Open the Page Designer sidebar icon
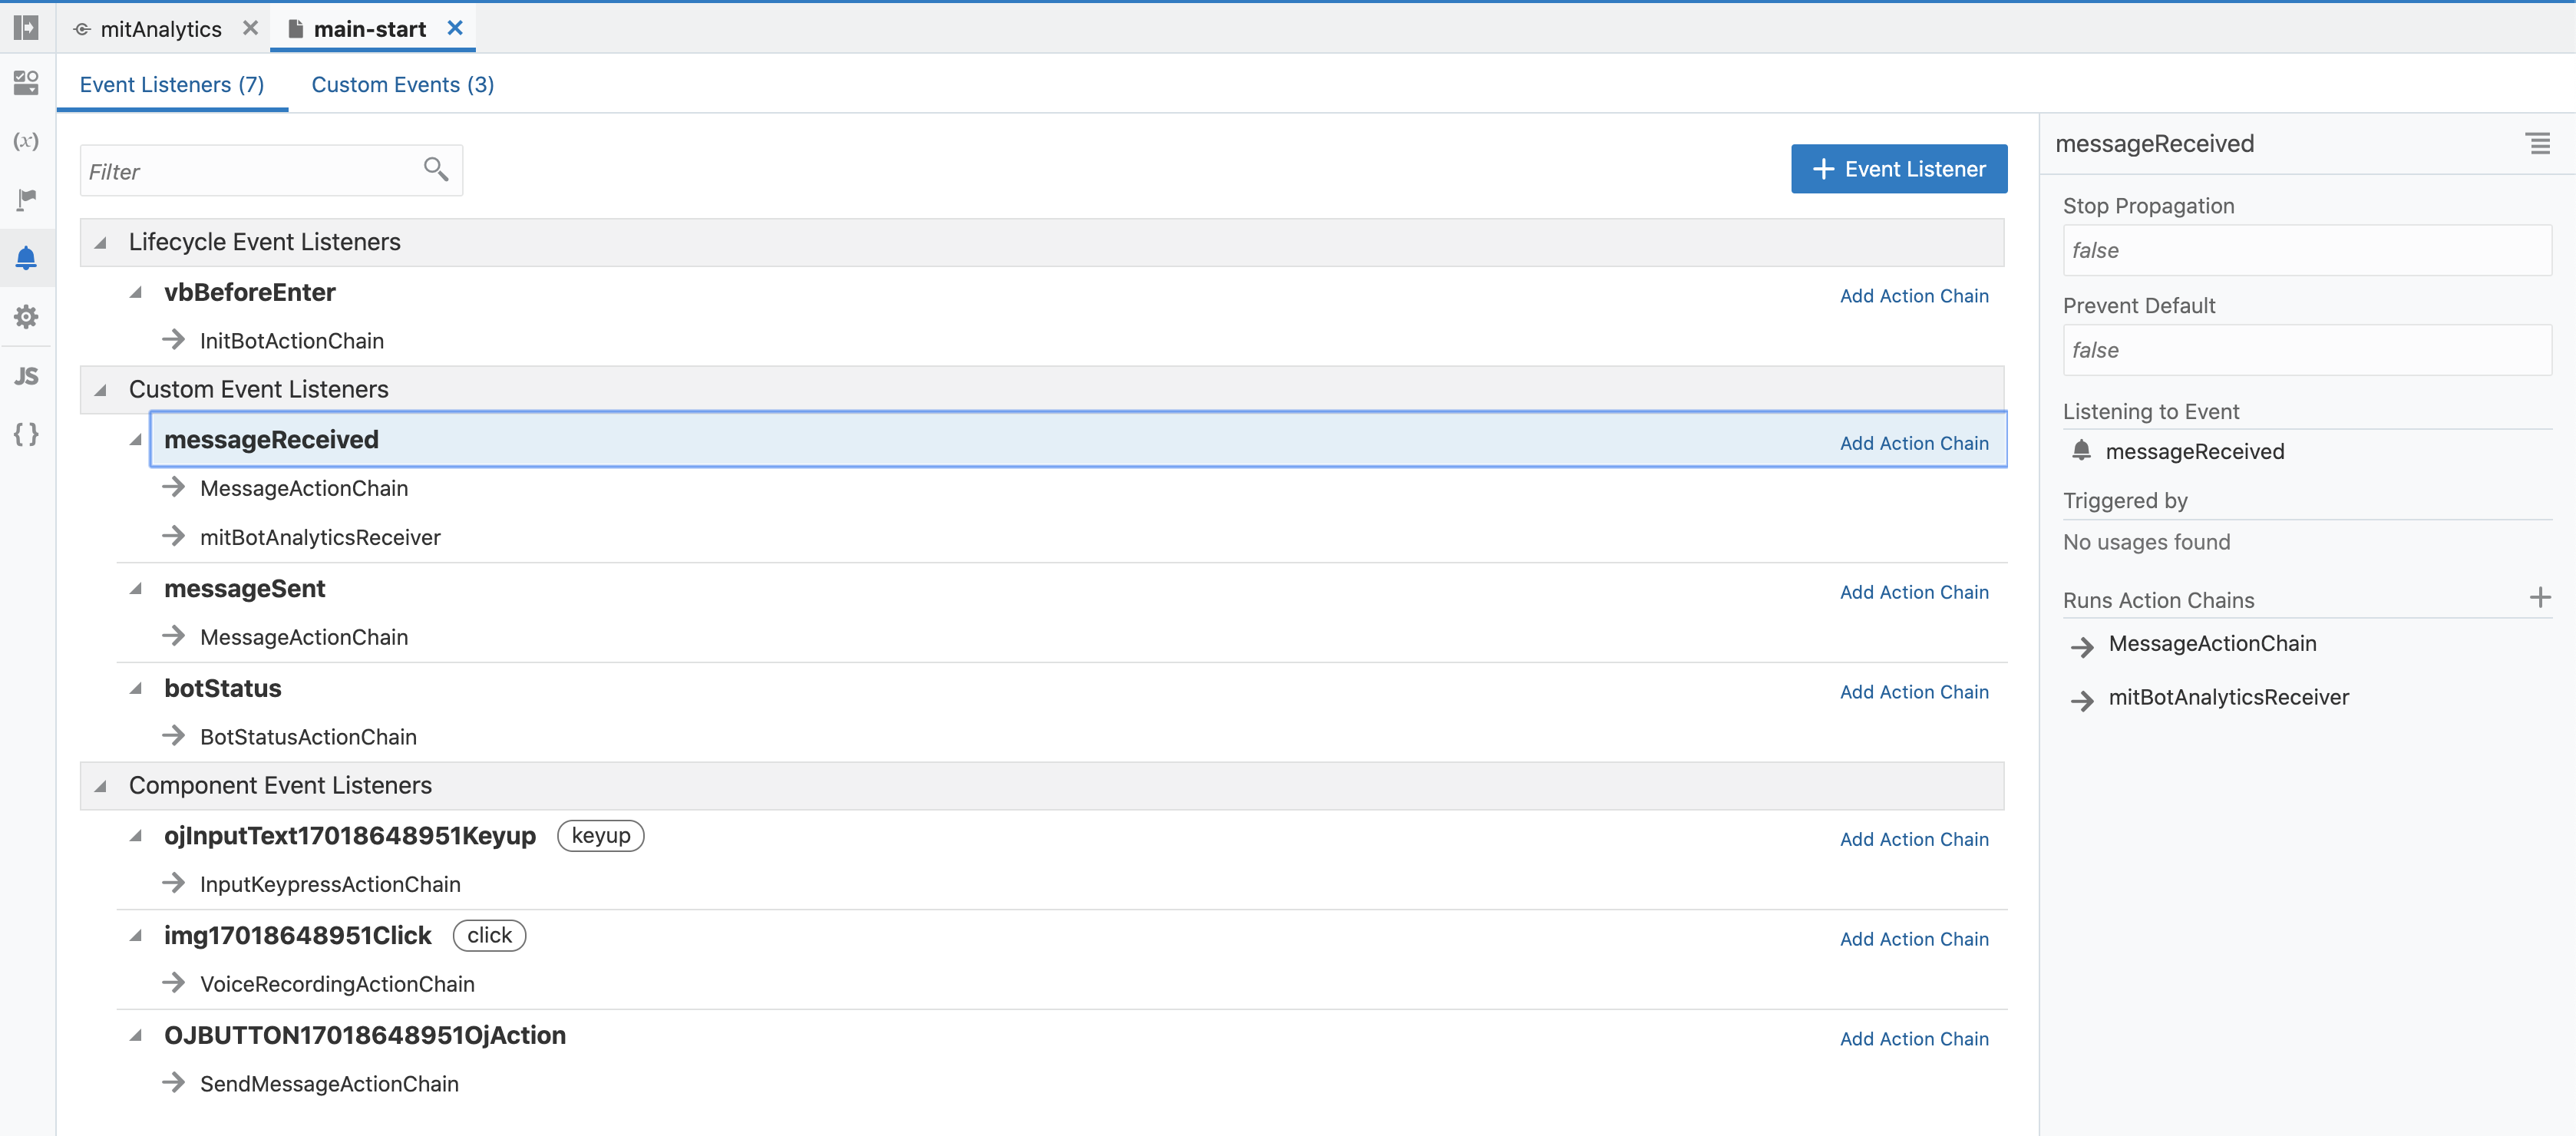 26,83
